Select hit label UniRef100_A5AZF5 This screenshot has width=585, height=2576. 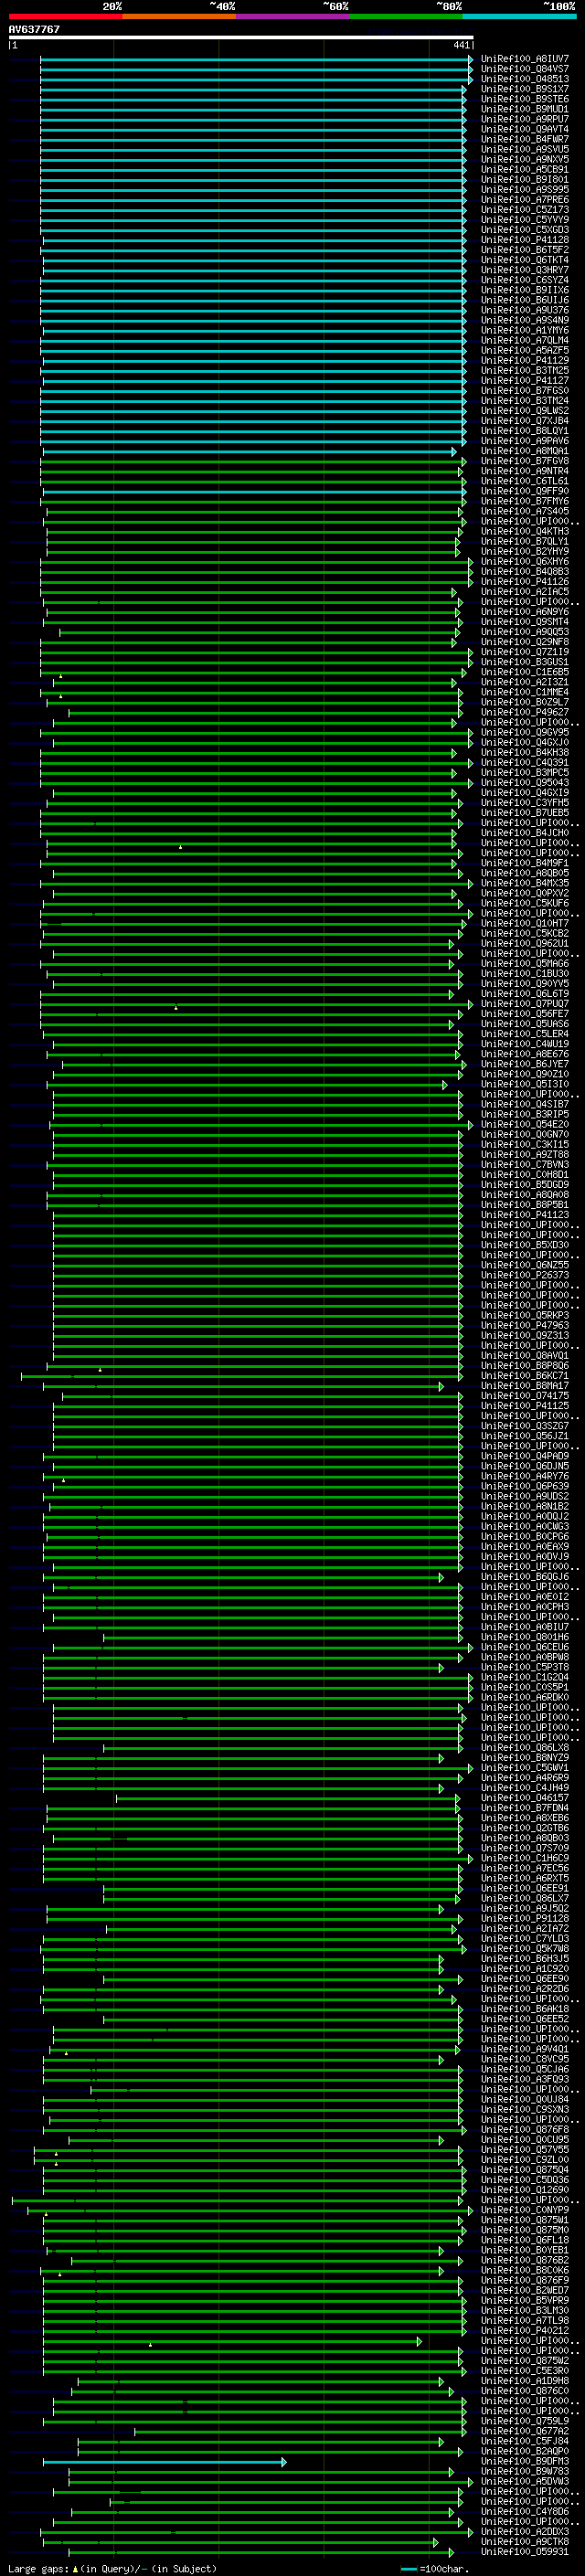point(525,350)
